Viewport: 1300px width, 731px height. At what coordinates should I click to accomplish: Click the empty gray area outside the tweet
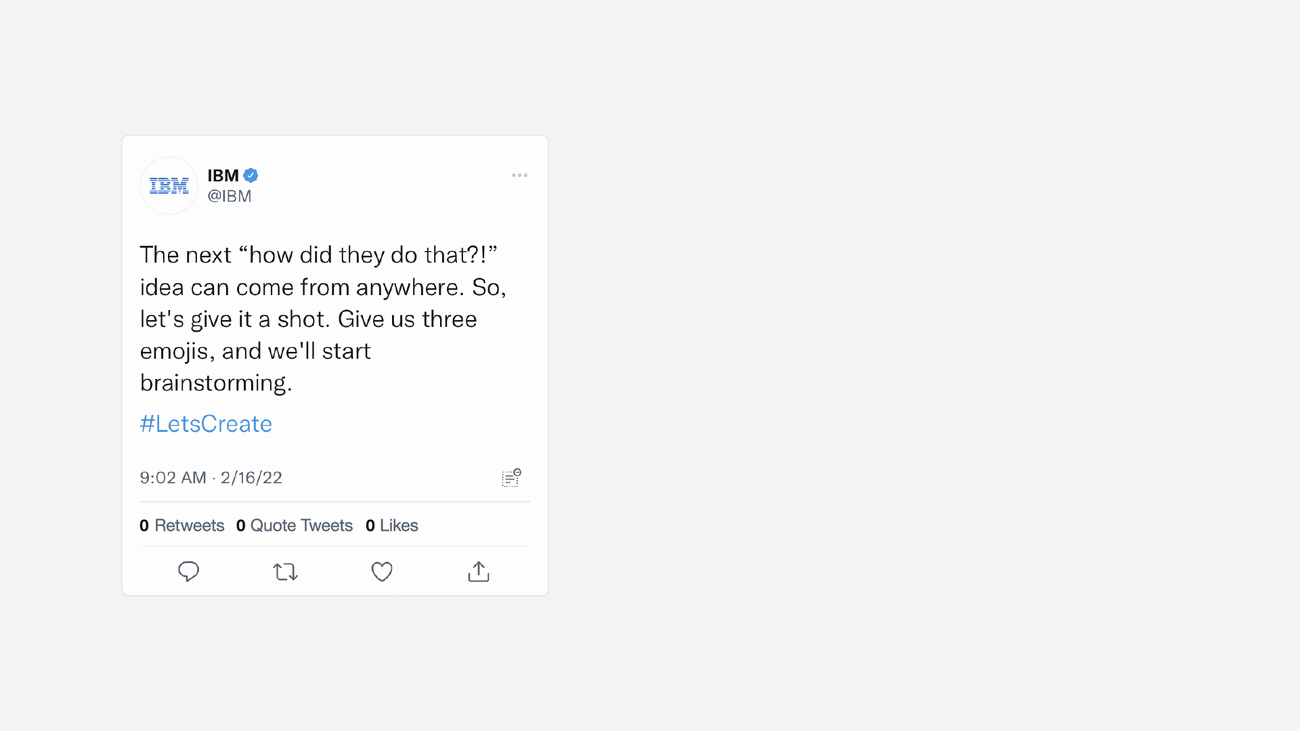pos(900,400)
